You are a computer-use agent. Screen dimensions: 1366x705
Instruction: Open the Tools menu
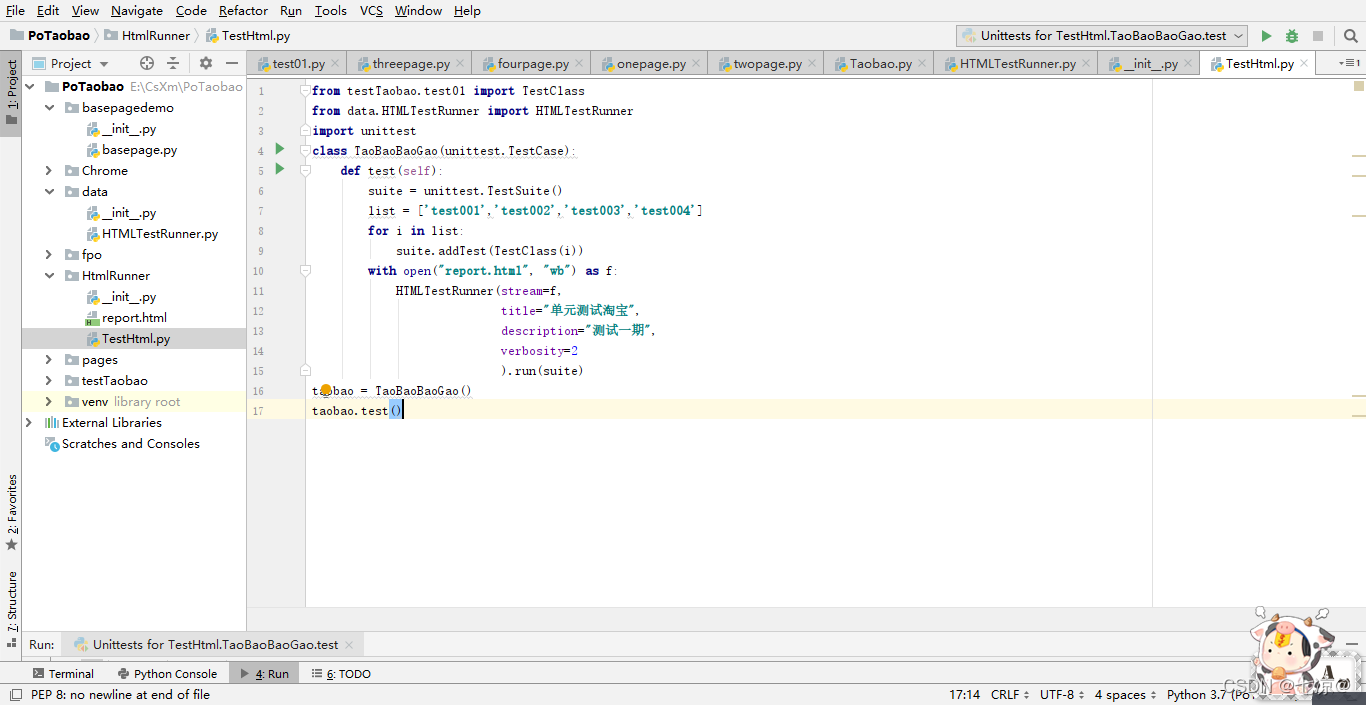[x=330, y=11]
